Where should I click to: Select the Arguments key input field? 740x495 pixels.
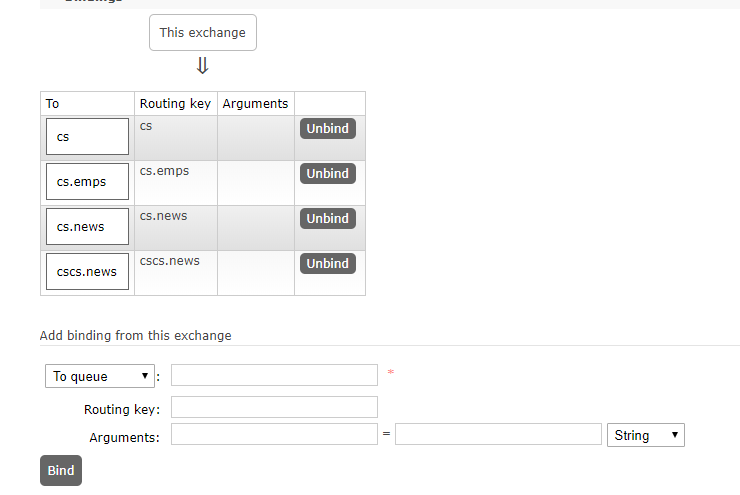coord(274,435)
